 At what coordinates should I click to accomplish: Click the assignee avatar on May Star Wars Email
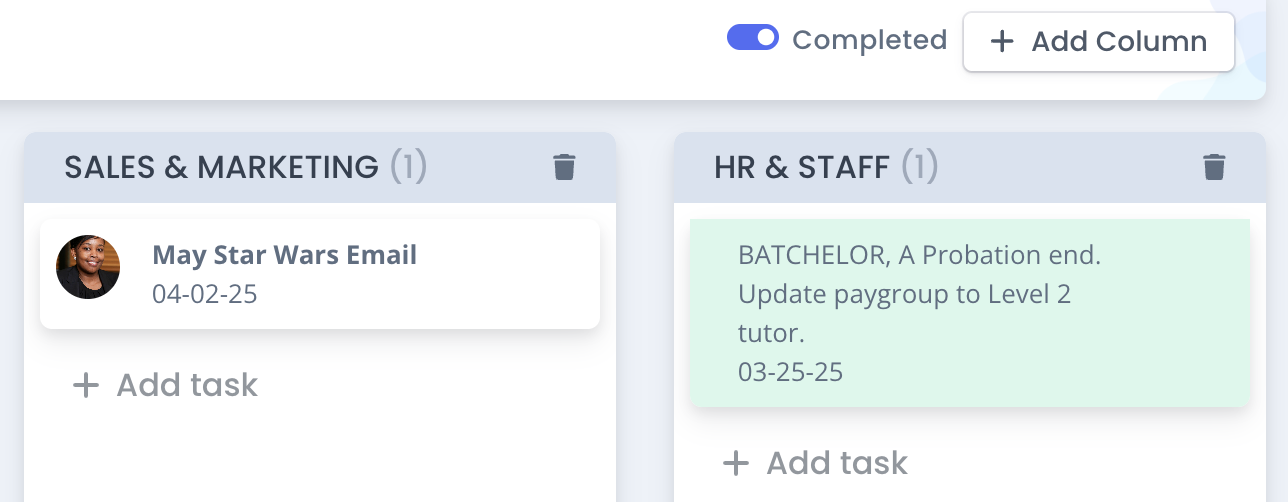88,267
